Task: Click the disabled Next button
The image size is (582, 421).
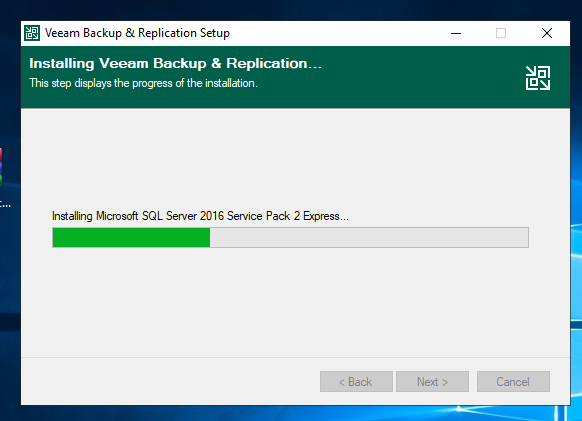Action: pos(432,382)
